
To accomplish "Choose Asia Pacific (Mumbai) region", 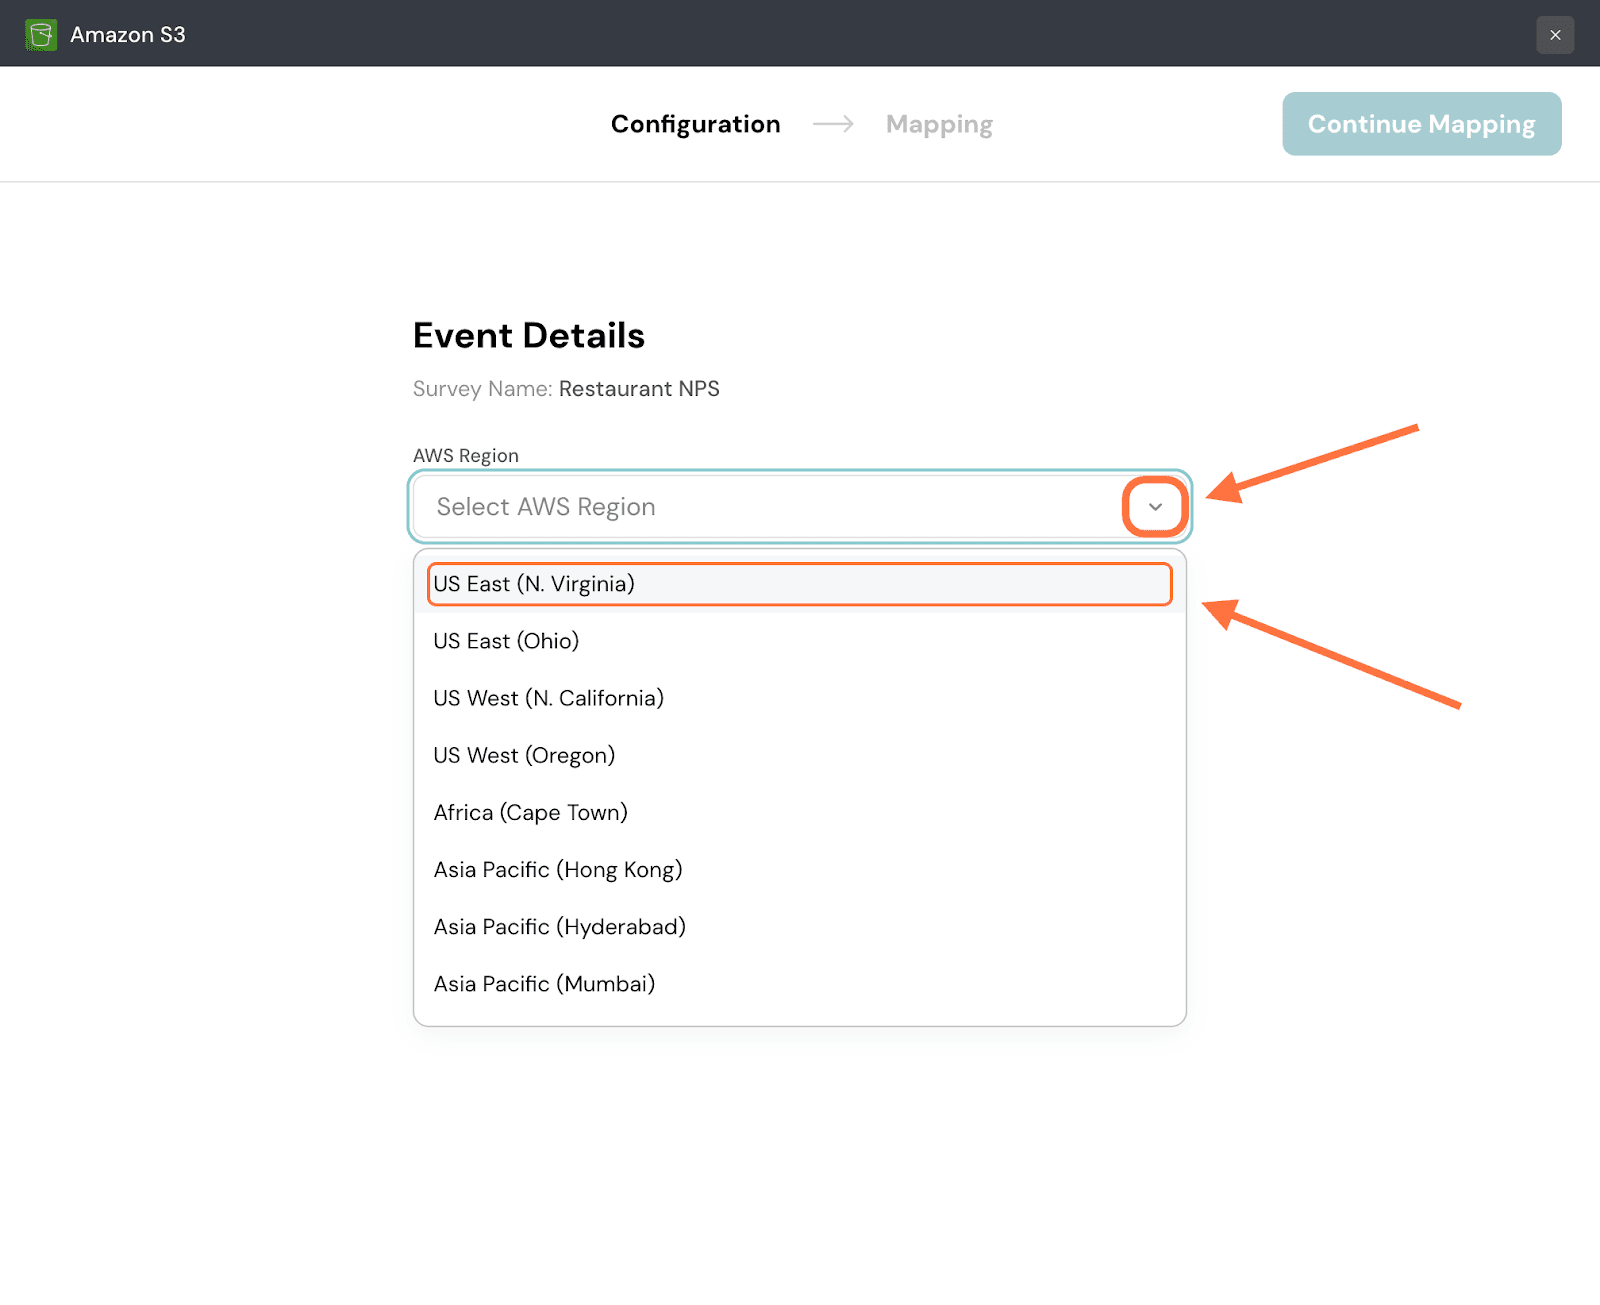I will point(544,984).
